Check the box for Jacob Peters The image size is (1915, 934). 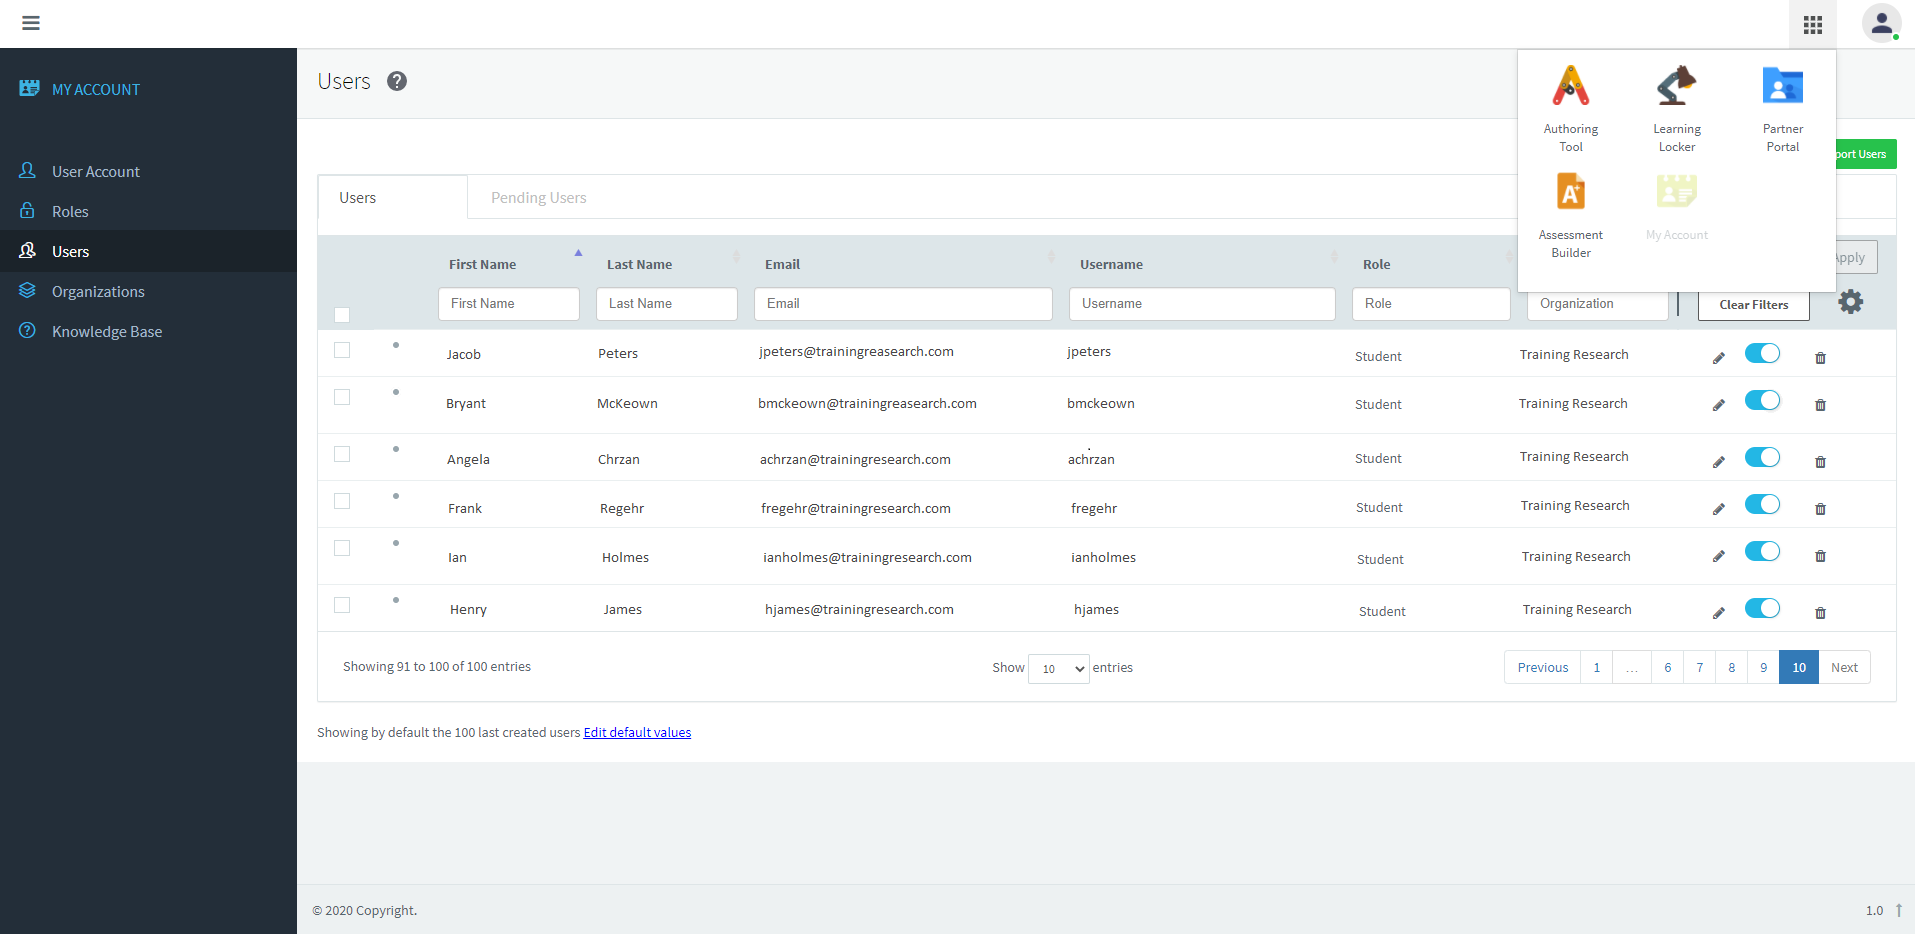pyautogui.click(x=342, y=350)
